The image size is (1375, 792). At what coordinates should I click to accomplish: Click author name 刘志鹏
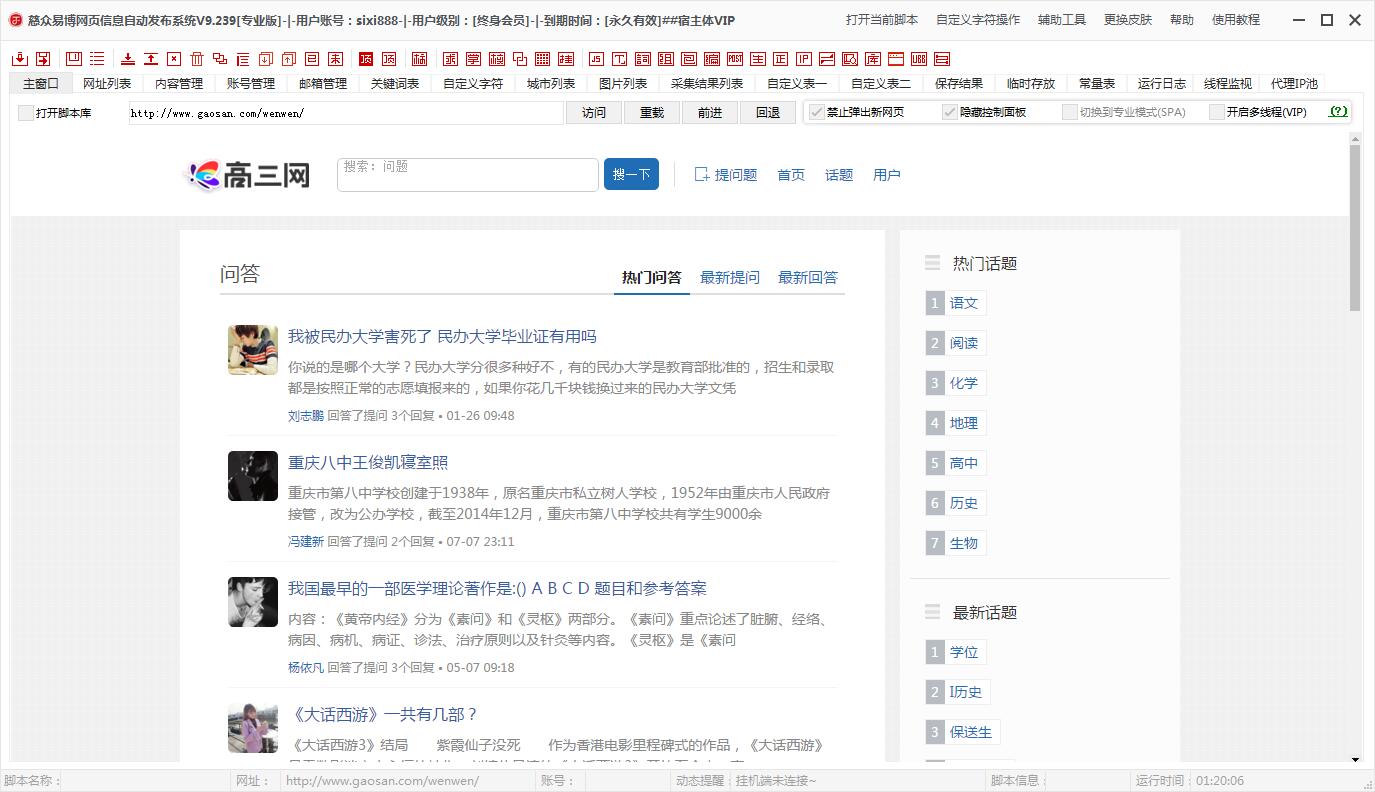(306, 416)
